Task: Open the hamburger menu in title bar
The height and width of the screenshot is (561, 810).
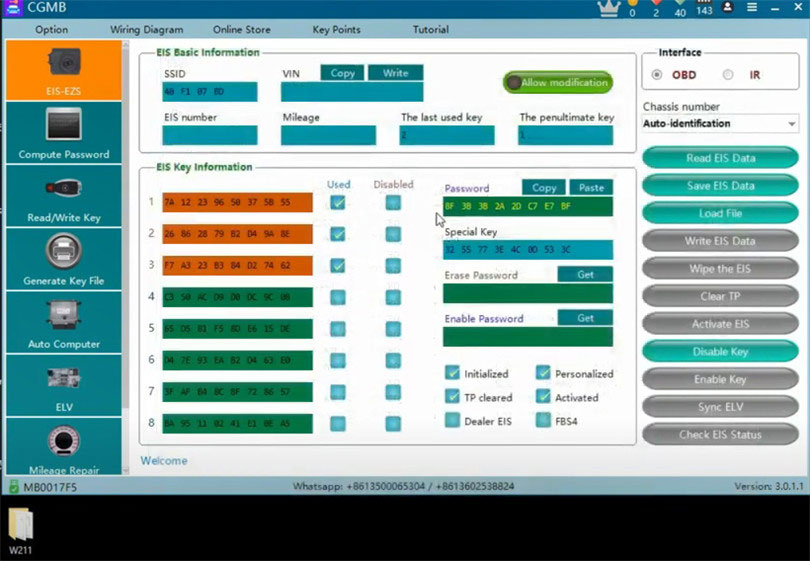Action: [752, 7]
